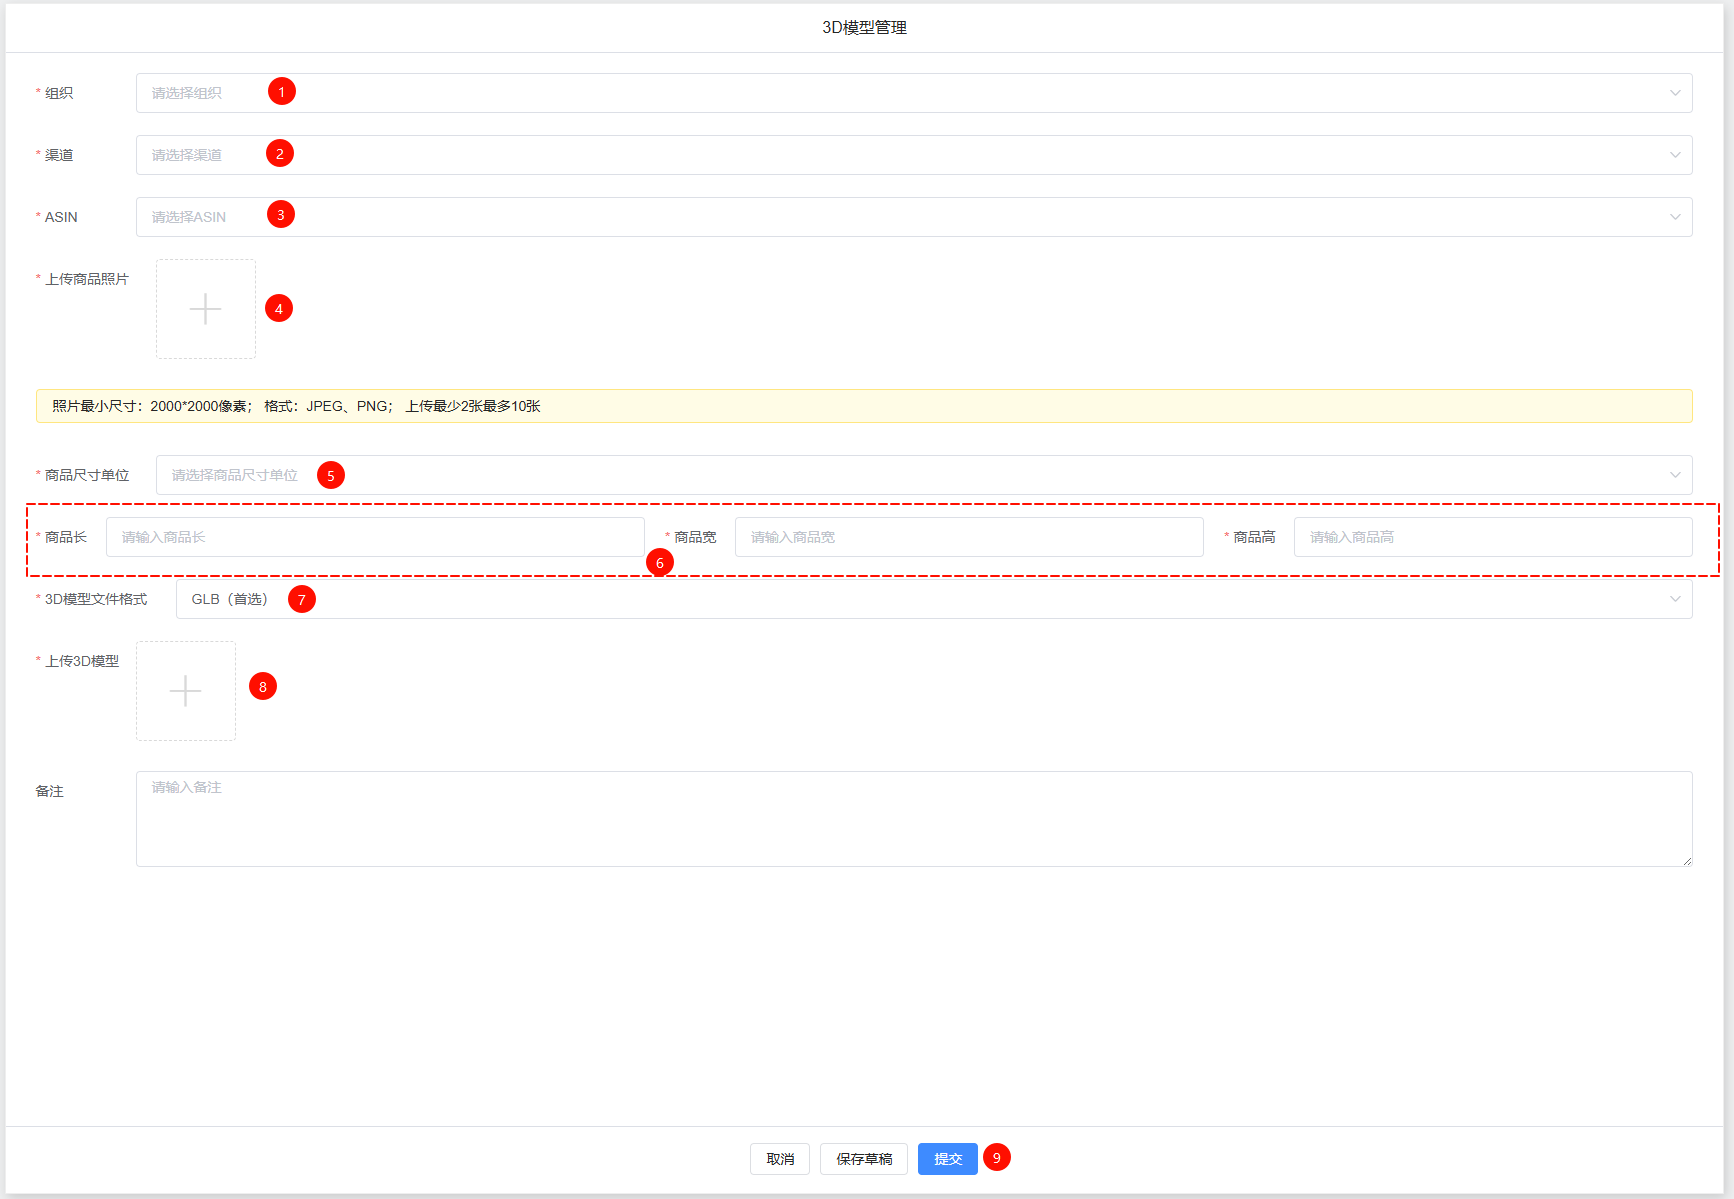Open the 组织 selection dropdown
The width and height of the screenshot is (1734, 1199).
(900, 93)
